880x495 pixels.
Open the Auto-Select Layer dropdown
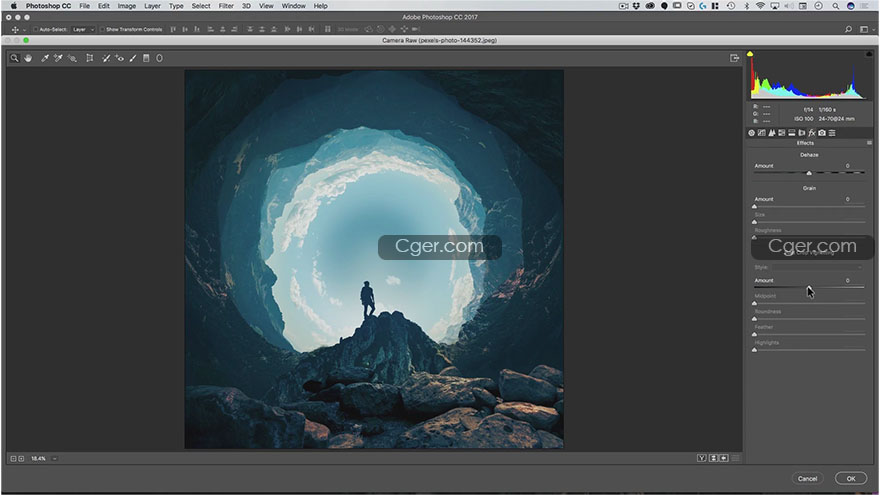point(83,29)
